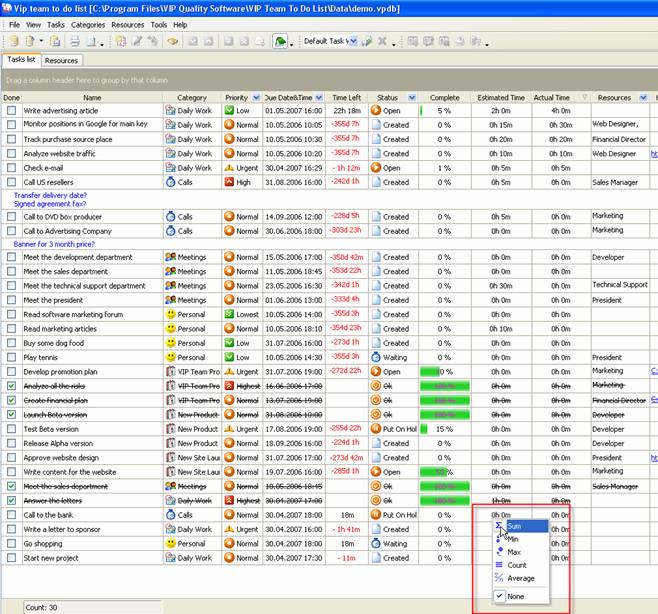The width and height of the screenshot is (658, 614).
Task: Open the Priority column filter dropdown
Action: pyautogui.click(x=257, y=97)
